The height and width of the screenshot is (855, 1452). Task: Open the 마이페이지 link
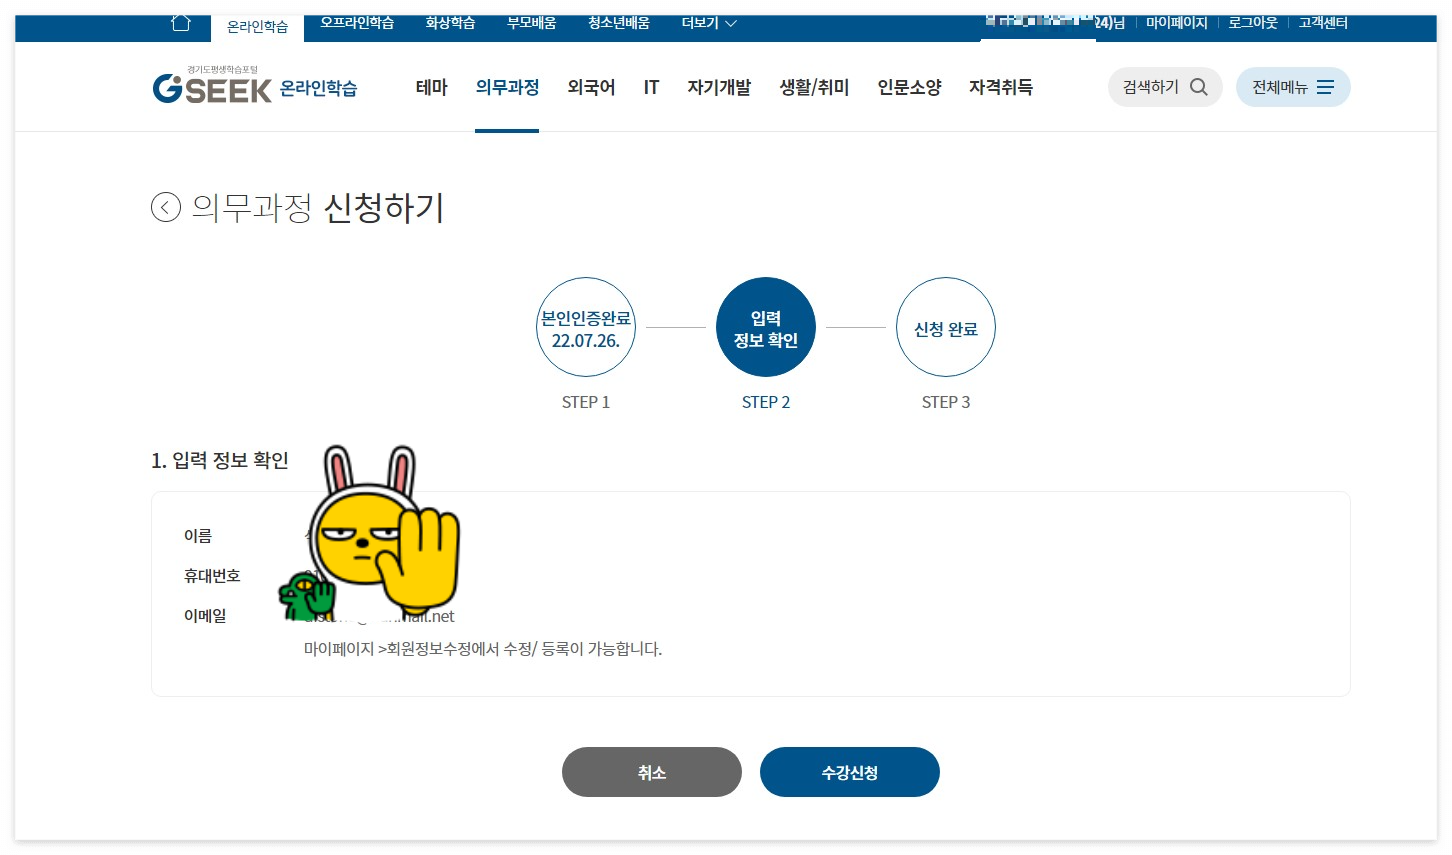pyautogui.click(x=1177, y=22)
